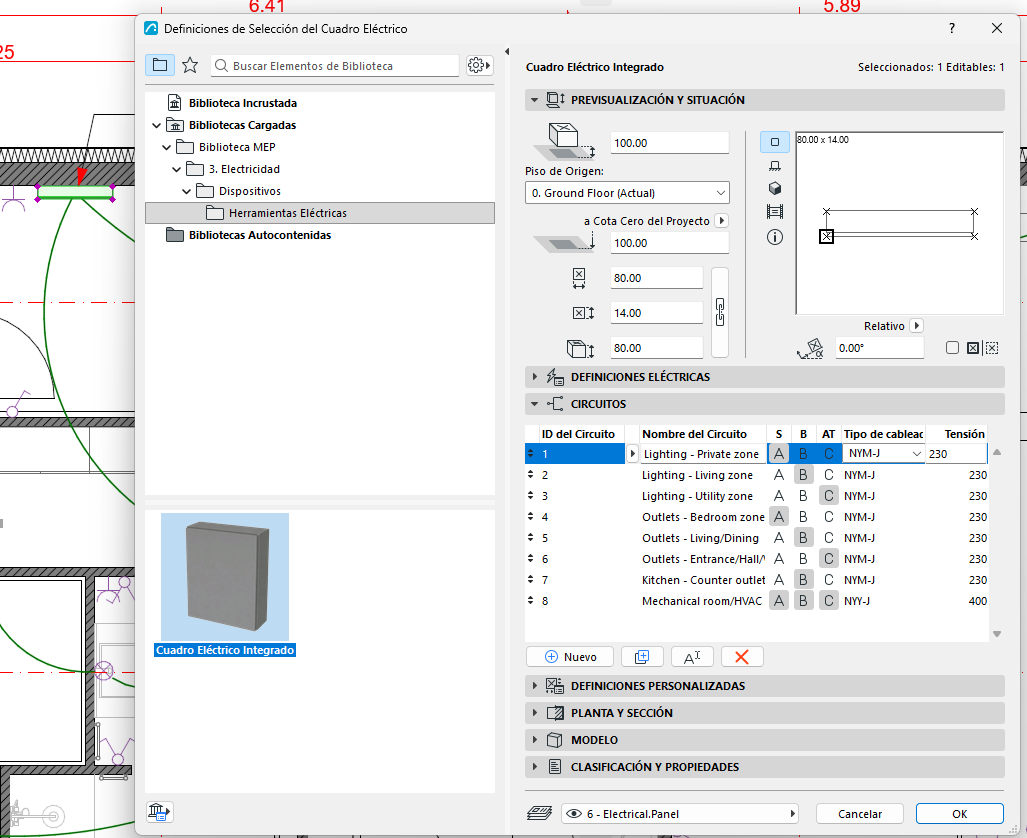This screenshot has height=838, width=1027.
Task: Toggle phase C for Mechanical room/HVAC
Action: [829, 601]
